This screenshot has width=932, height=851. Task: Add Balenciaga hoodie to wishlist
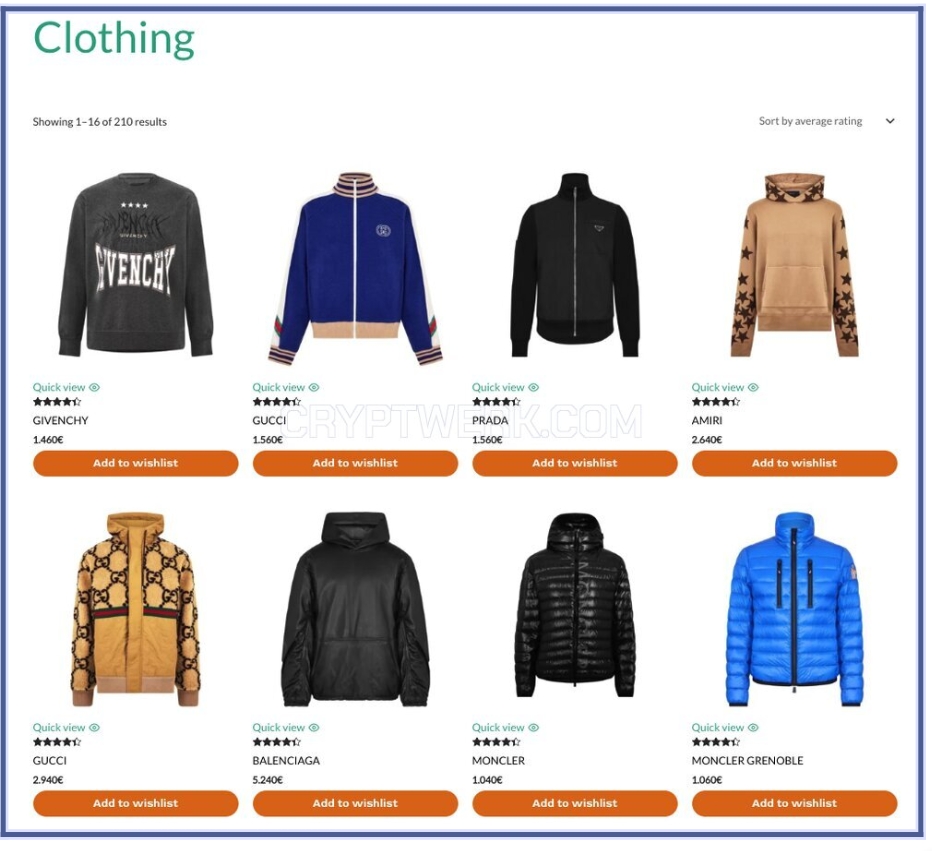point(355,803)
